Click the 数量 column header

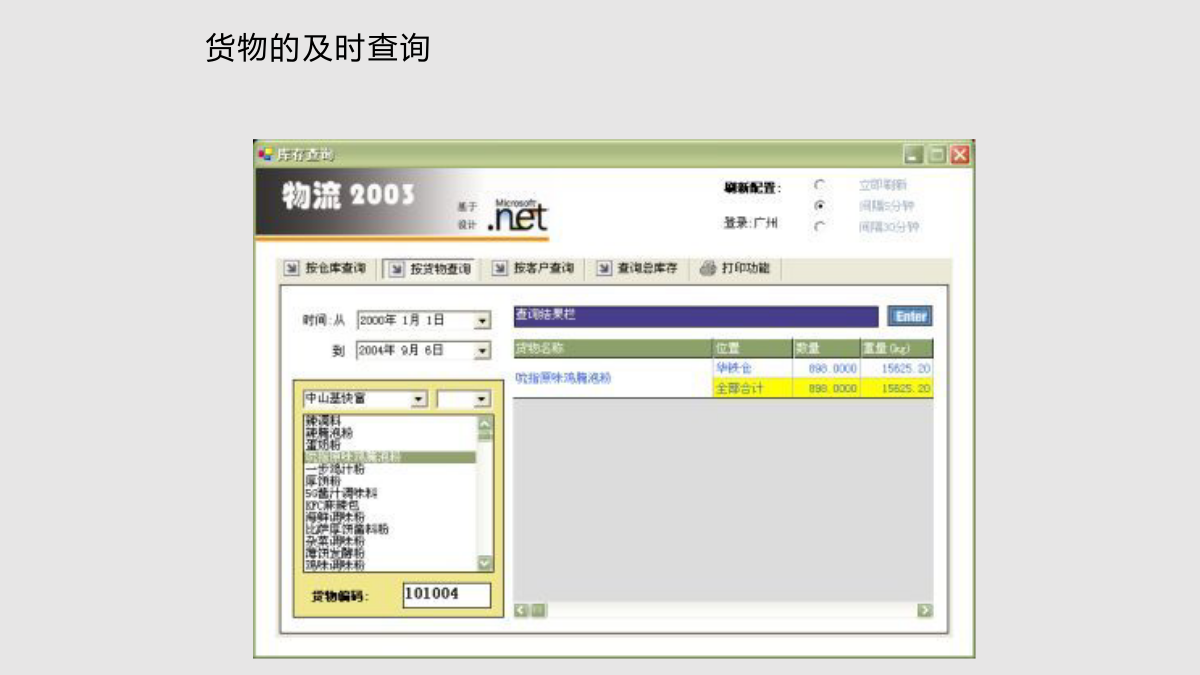point(826,349)
